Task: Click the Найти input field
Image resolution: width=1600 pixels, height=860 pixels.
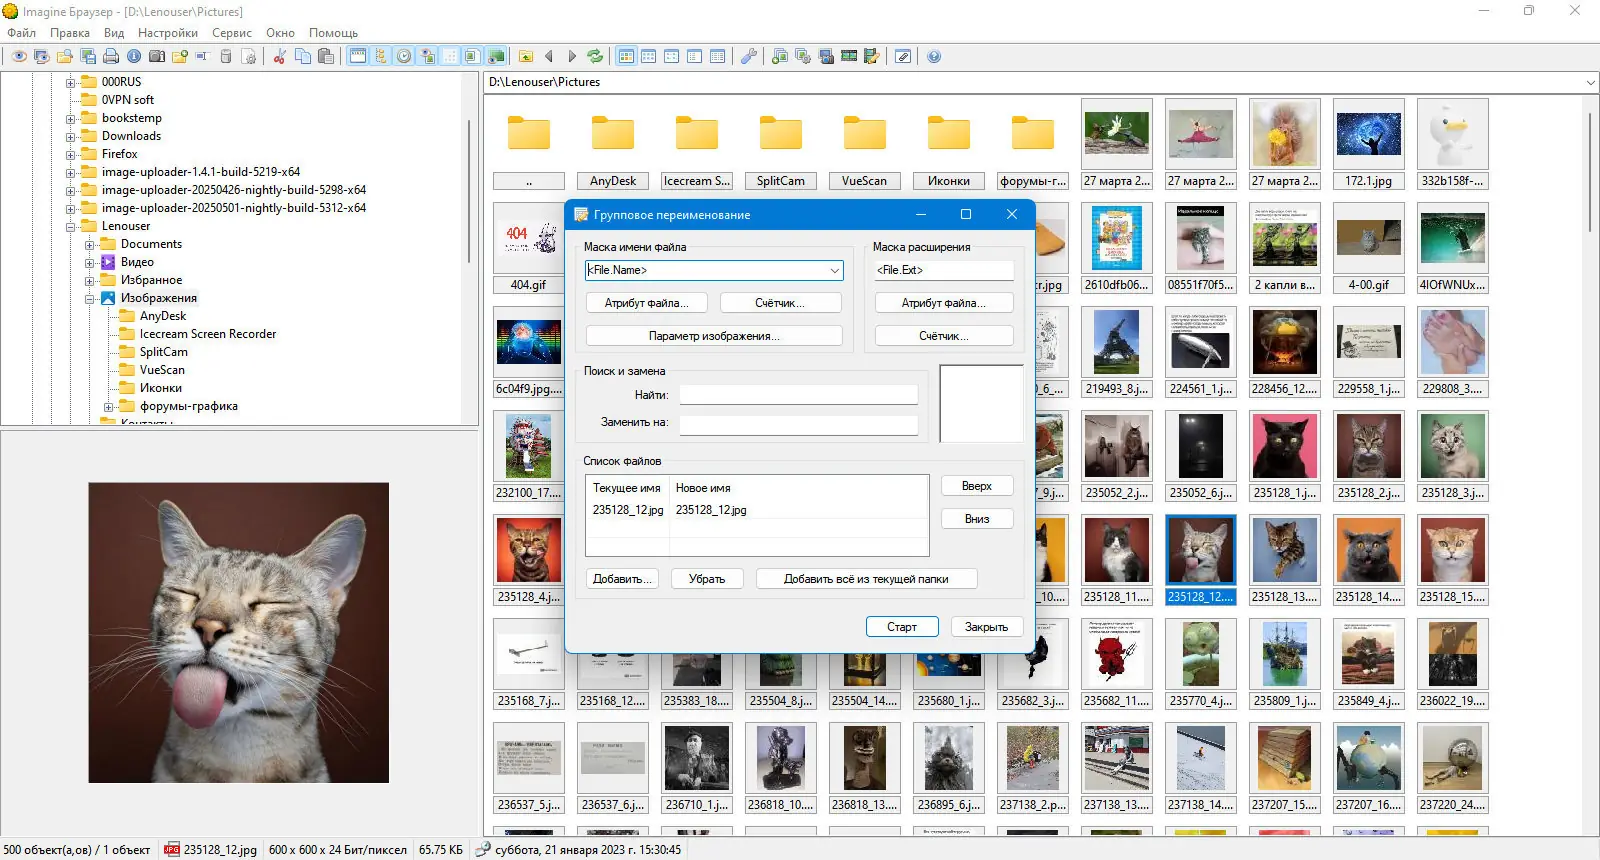Action: coord(799,395)
